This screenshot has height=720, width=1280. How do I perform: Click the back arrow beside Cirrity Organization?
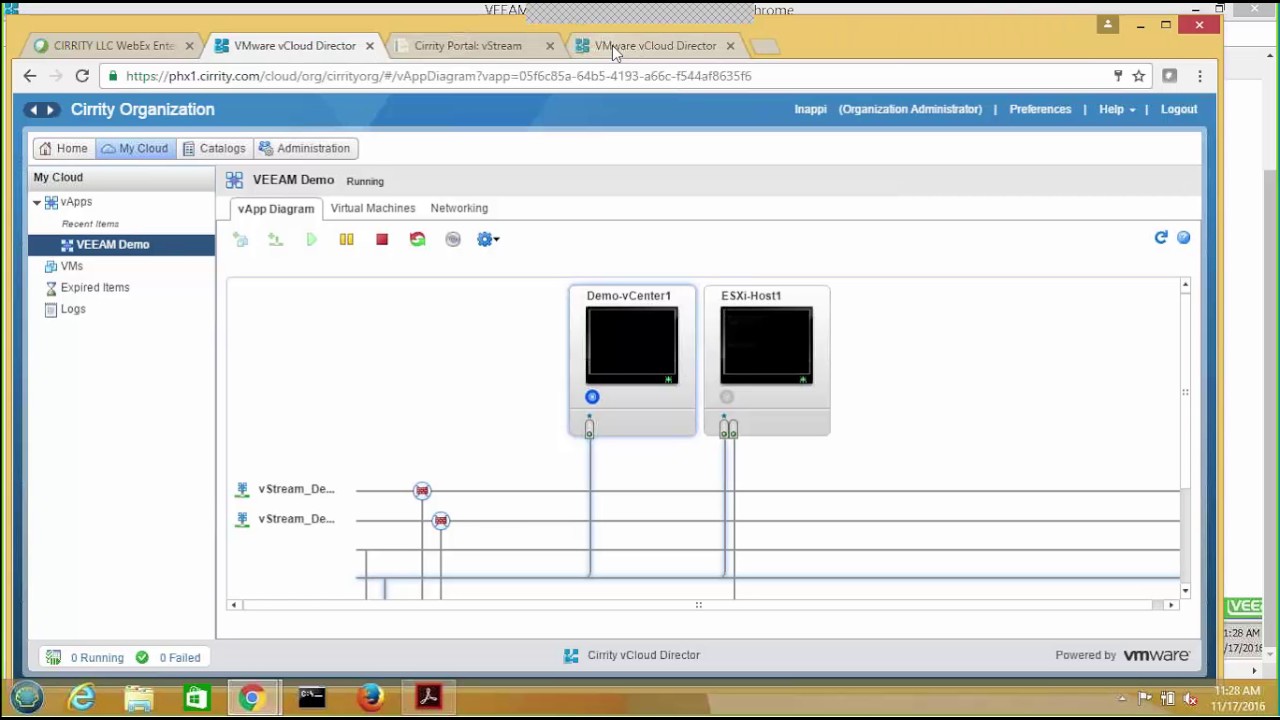click(x=33, y=110)
